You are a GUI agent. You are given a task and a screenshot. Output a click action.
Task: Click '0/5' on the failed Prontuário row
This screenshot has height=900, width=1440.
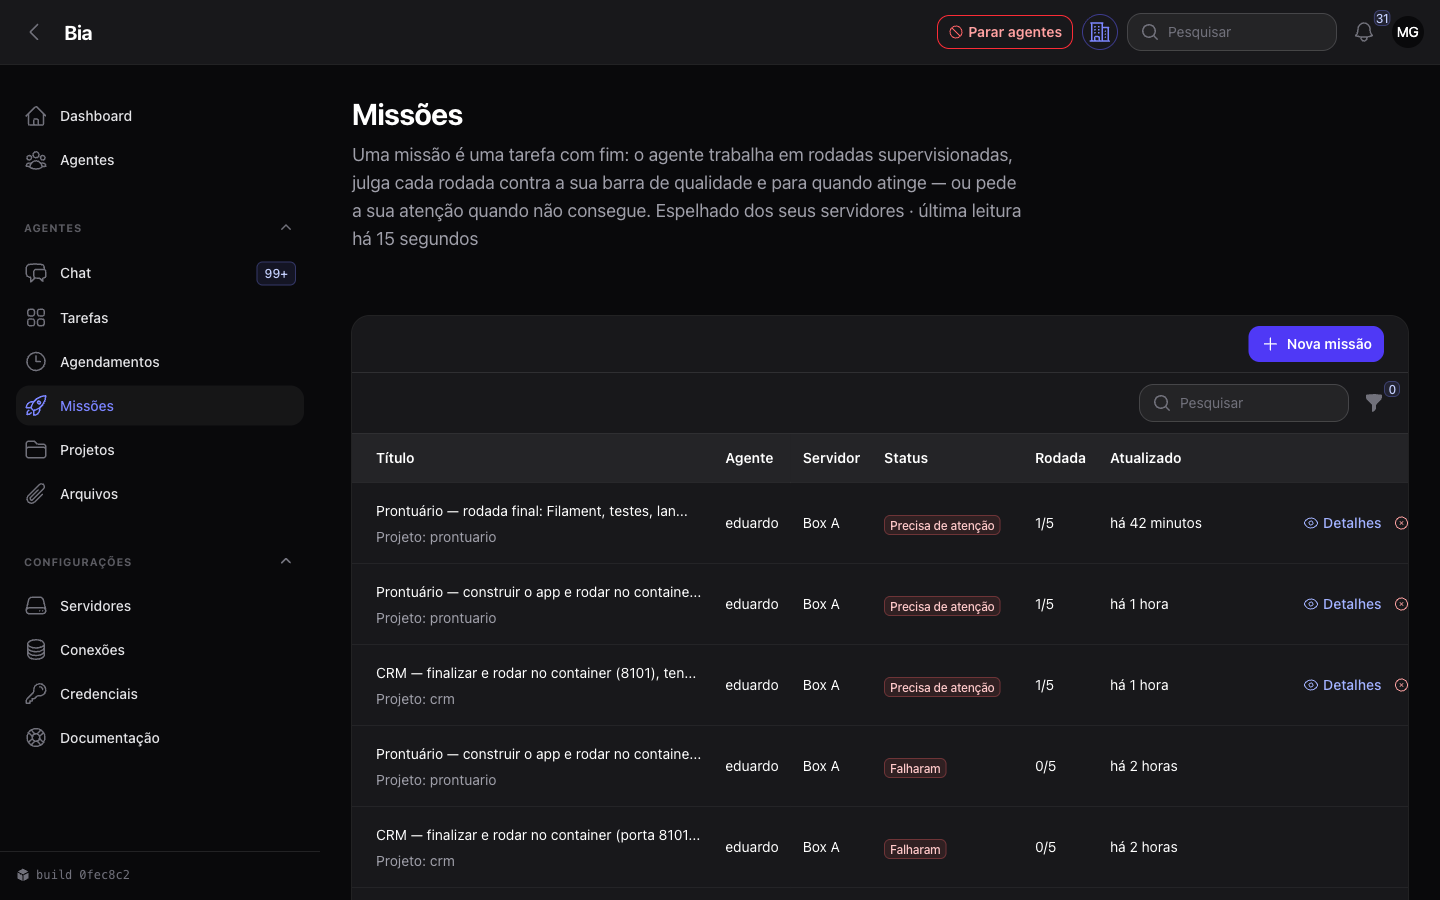1045,766
